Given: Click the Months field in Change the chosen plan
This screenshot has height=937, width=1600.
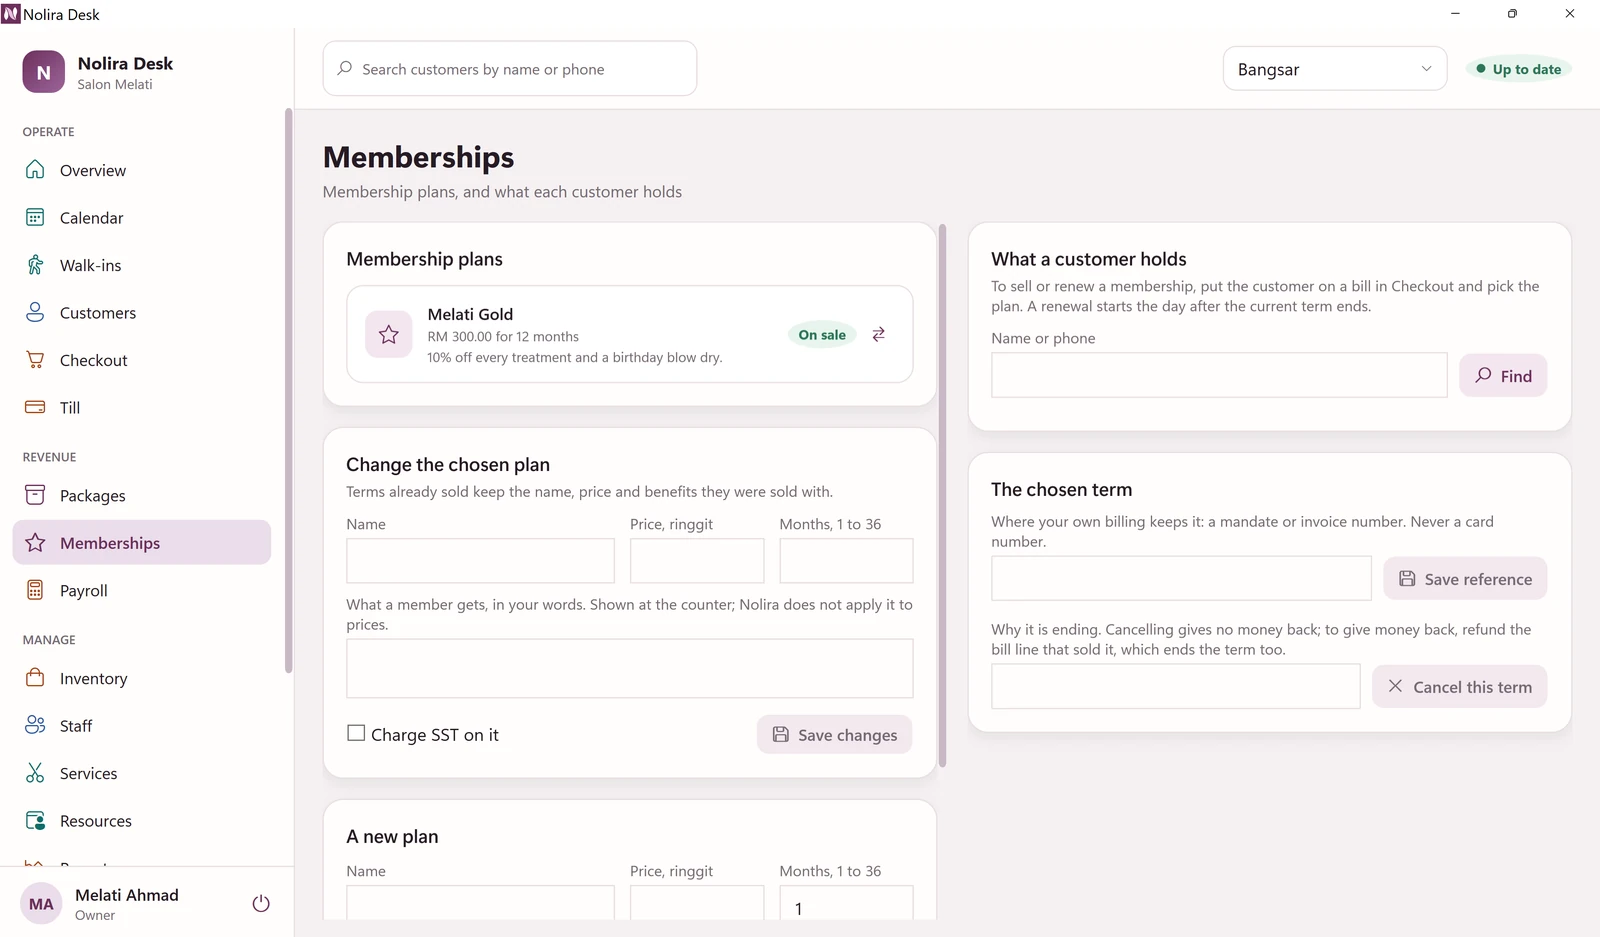Looking at the screenshot, I should coord(846,561).
